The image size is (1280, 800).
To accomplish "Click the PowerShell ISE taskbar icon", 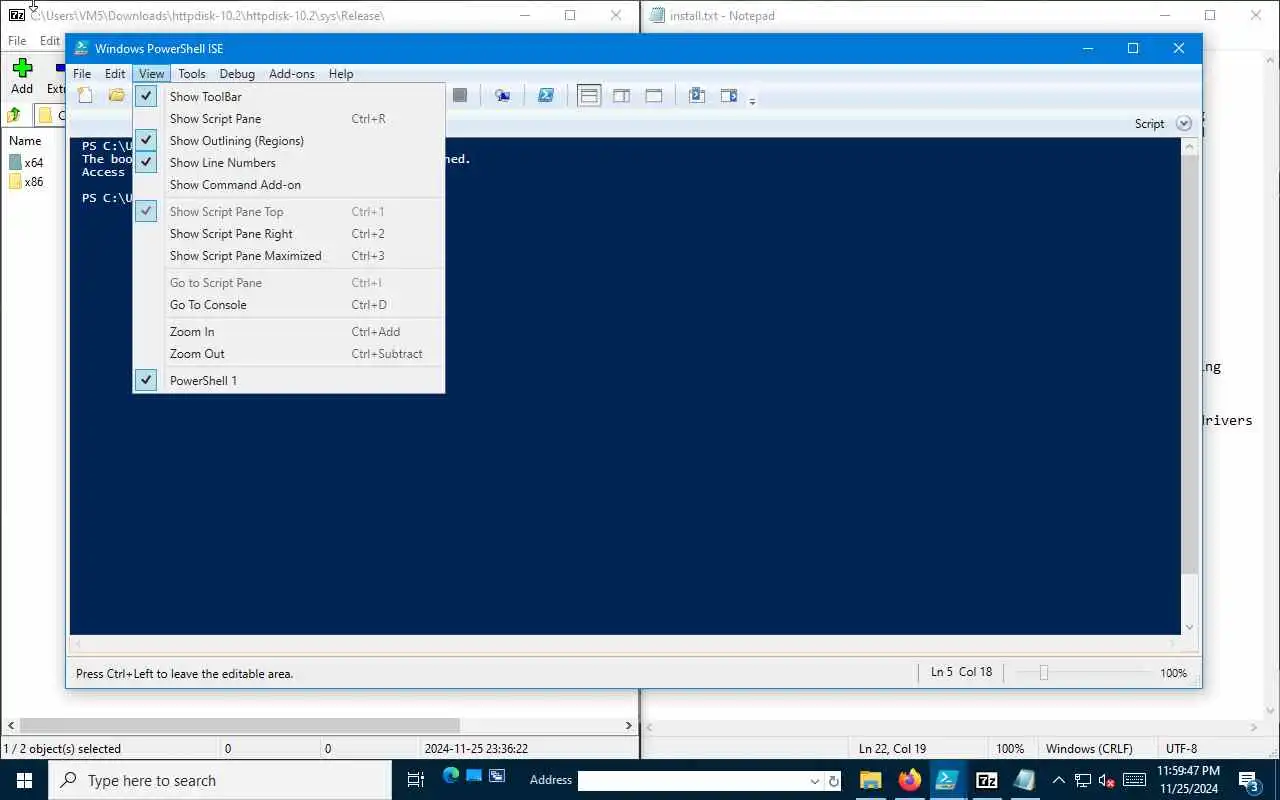I will [947, 780].
